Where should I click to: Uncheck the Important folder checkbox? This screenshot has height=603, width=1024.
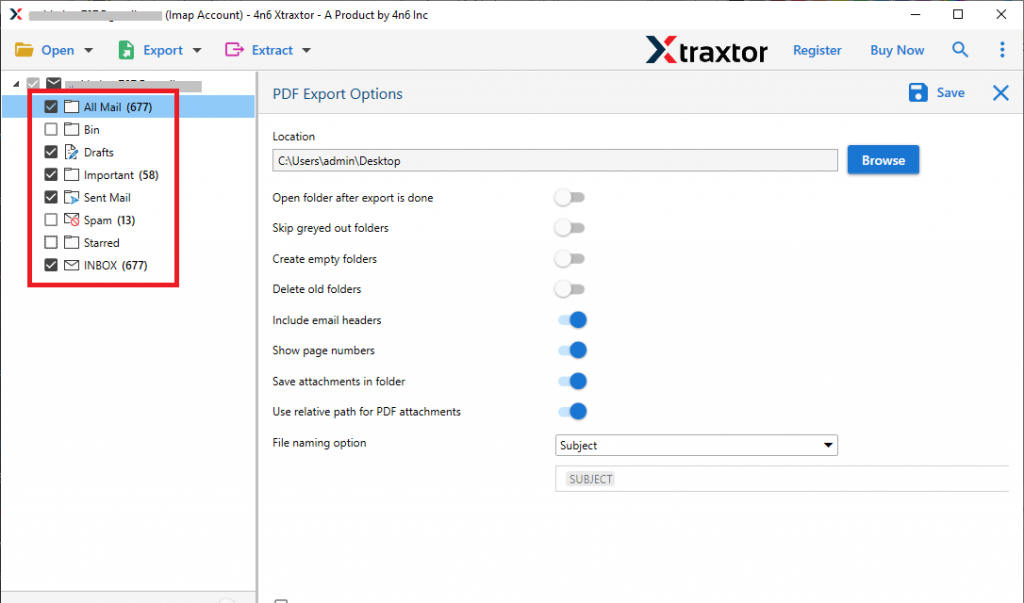pyautogui.click(x=51, y=175)
